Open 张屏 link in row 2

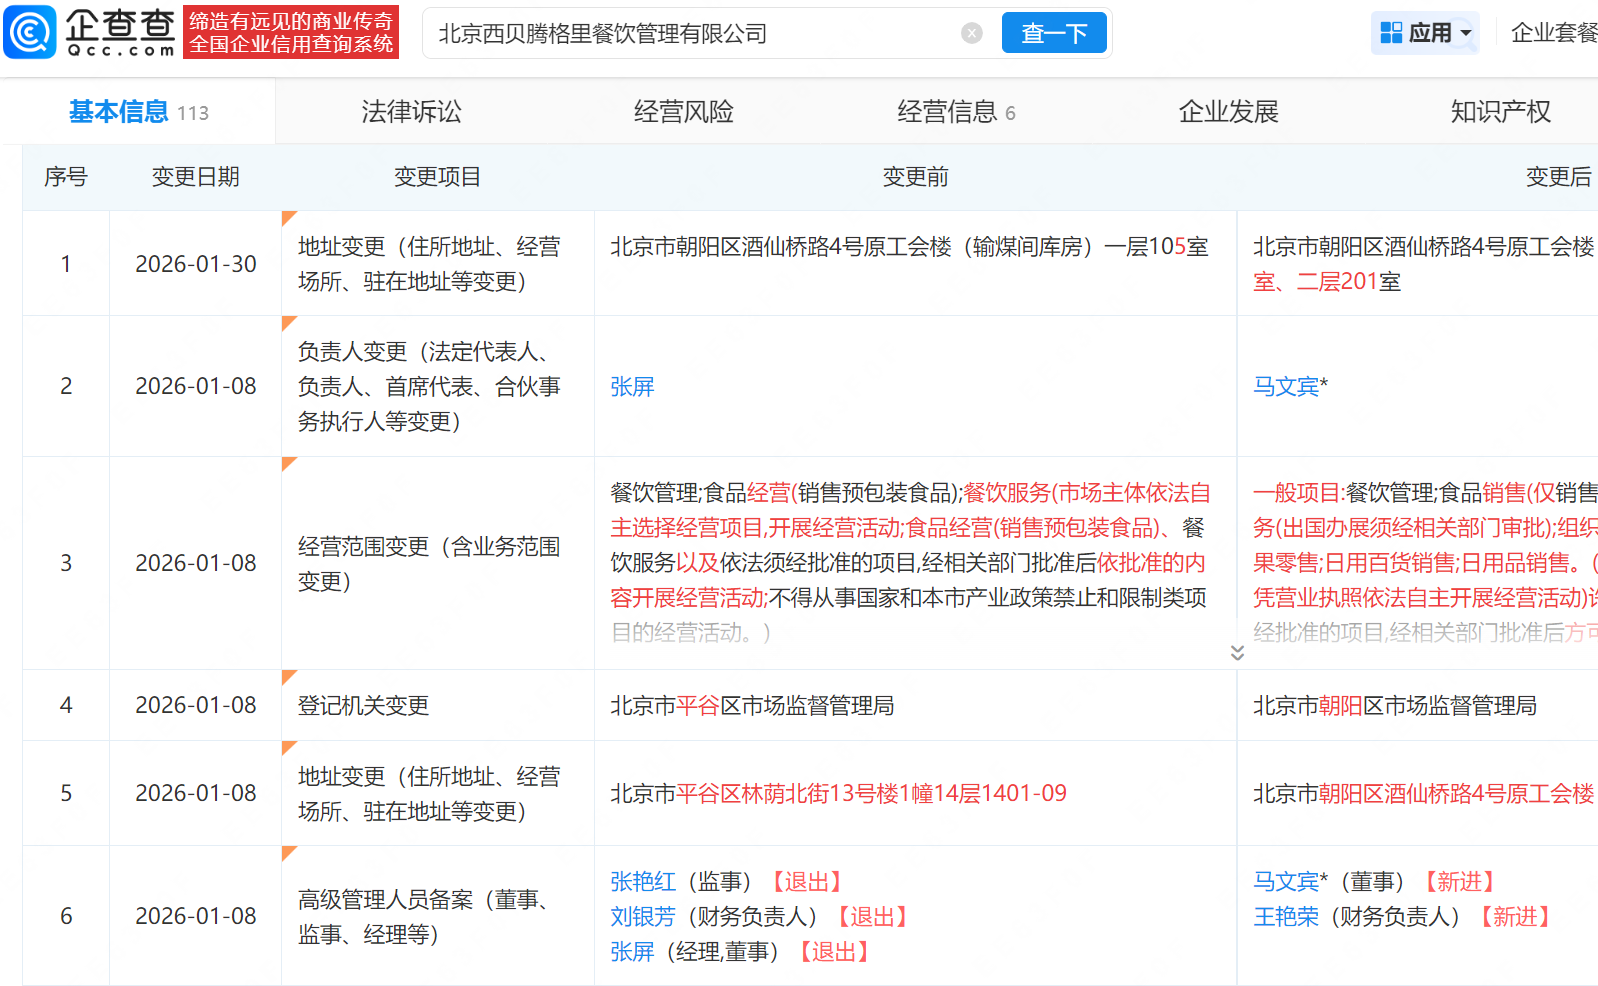point(632,387)
